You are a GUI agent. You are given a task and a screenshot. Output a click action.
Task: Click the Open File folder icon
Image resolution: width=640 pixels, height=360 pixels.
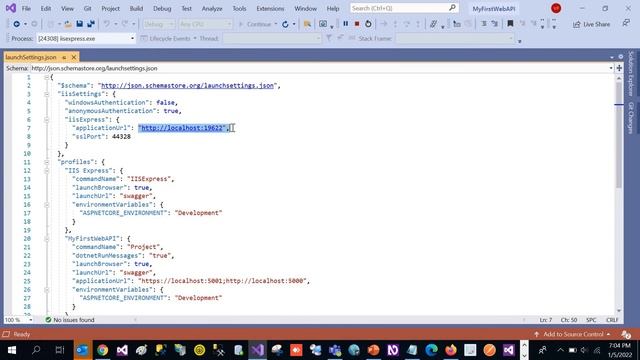tap(68, 24)
